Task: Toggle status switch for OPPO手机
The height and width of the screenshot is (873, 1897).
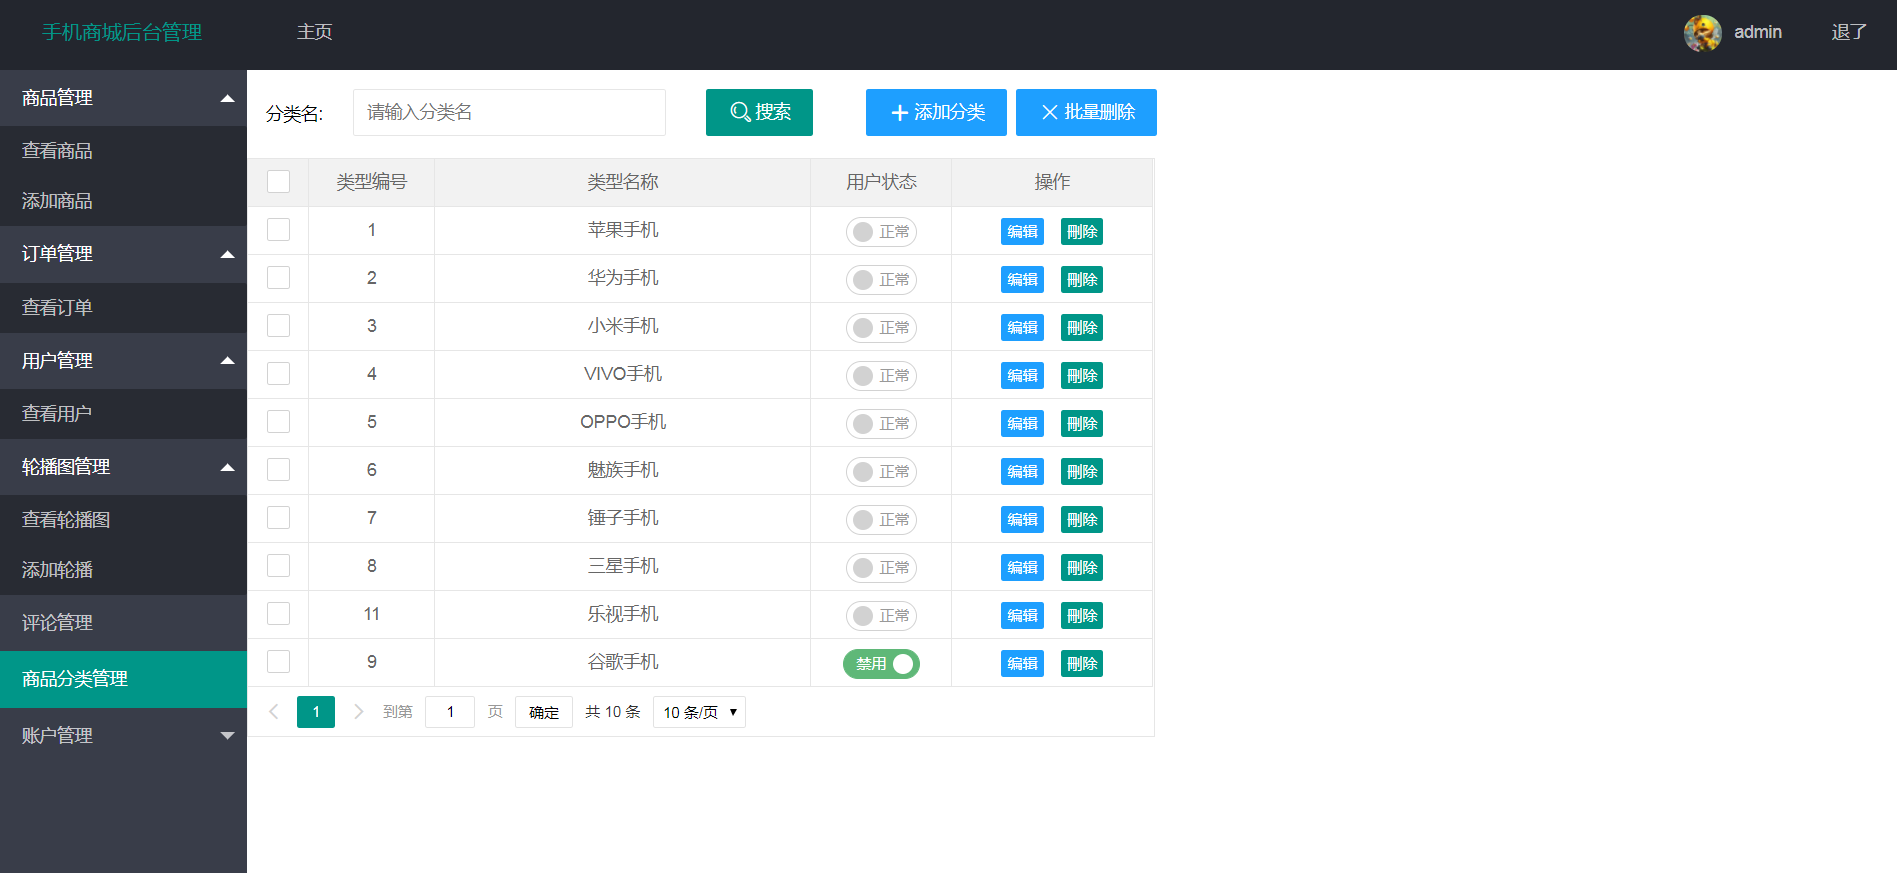Action: pos(881,424)
